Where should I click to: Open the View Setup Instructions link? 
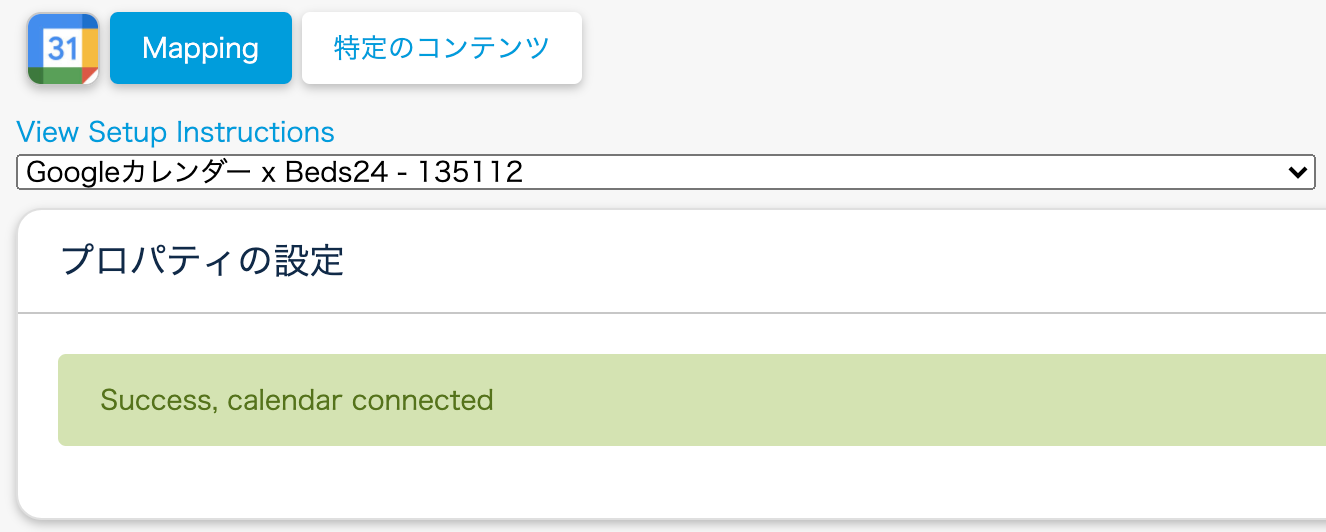[175, 132]
